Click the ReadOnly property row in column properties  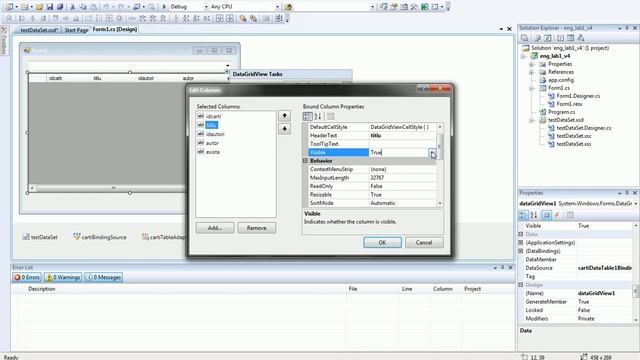(372, 186)
